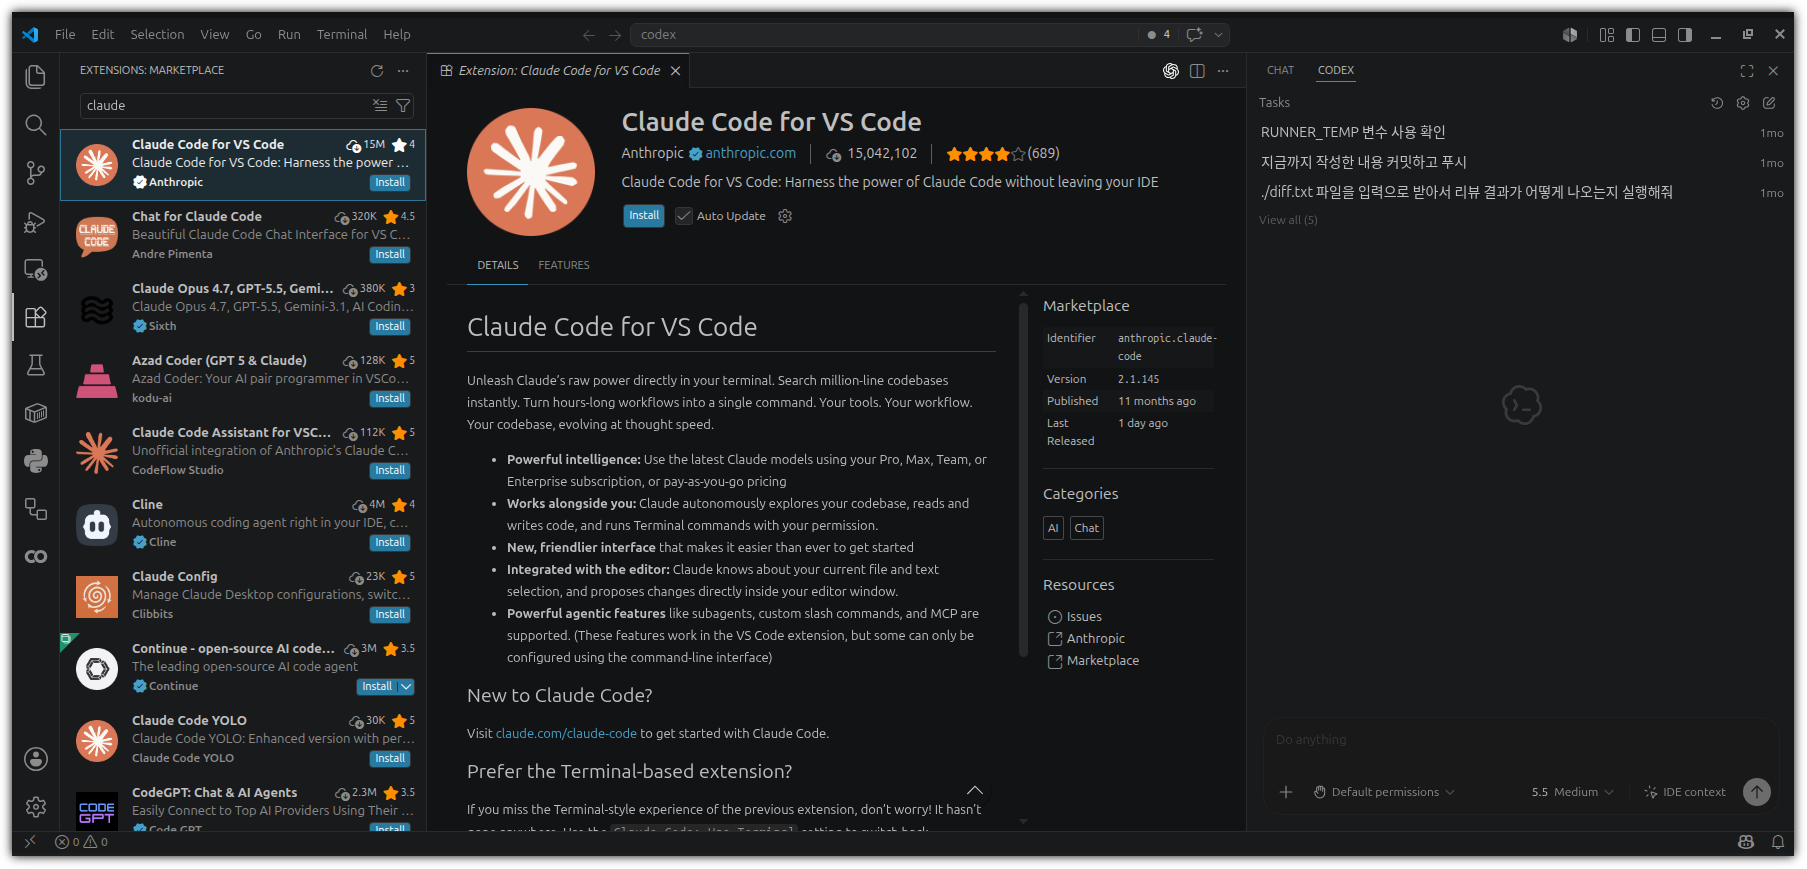
Task: Open more actions in the editor toolbar
Action: pyautogui.click(x=1223, y=71)
